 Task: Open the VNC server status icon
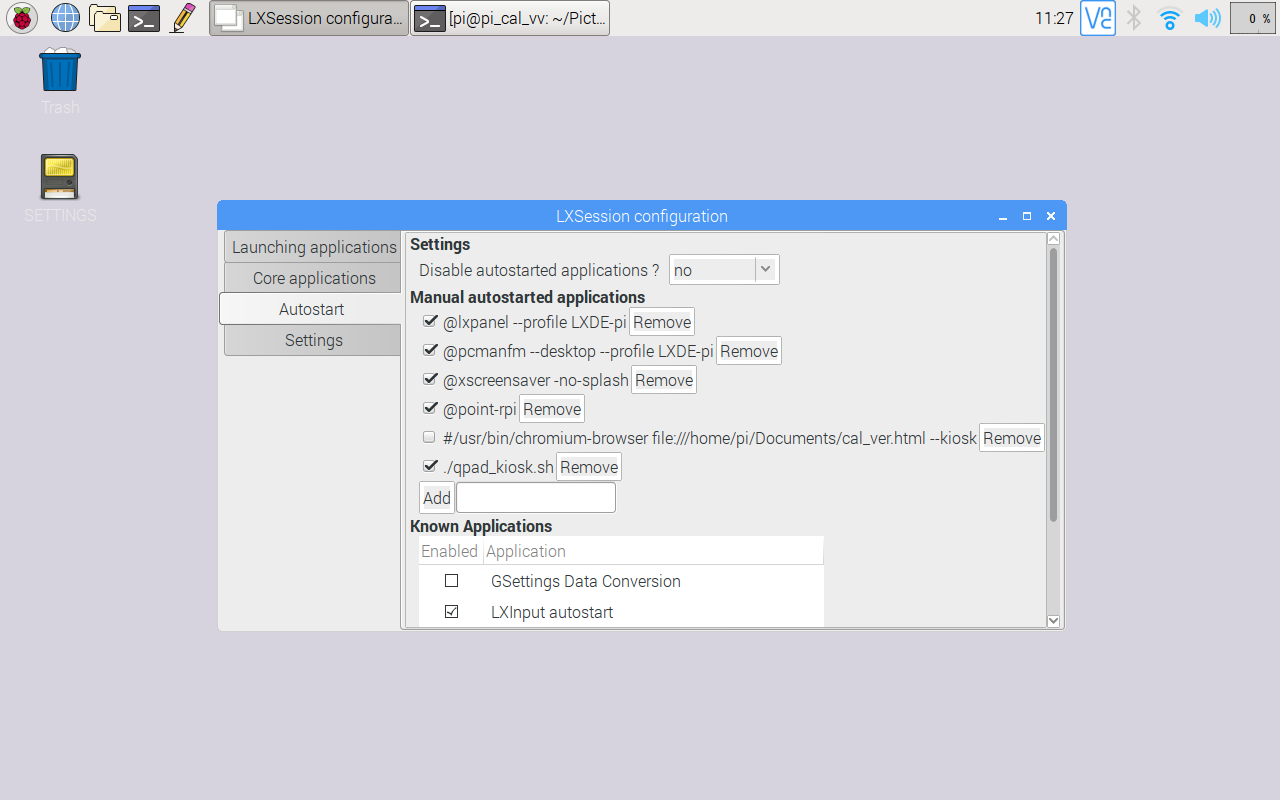(1097, 17)
